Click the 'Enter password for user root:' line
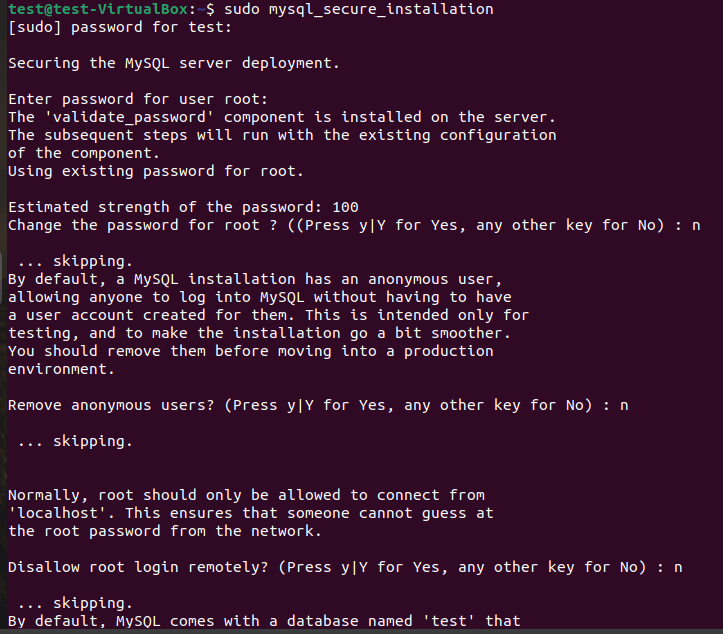Image resolution: width=723 pixels, height=634 pixels. (x=137, y=99)
